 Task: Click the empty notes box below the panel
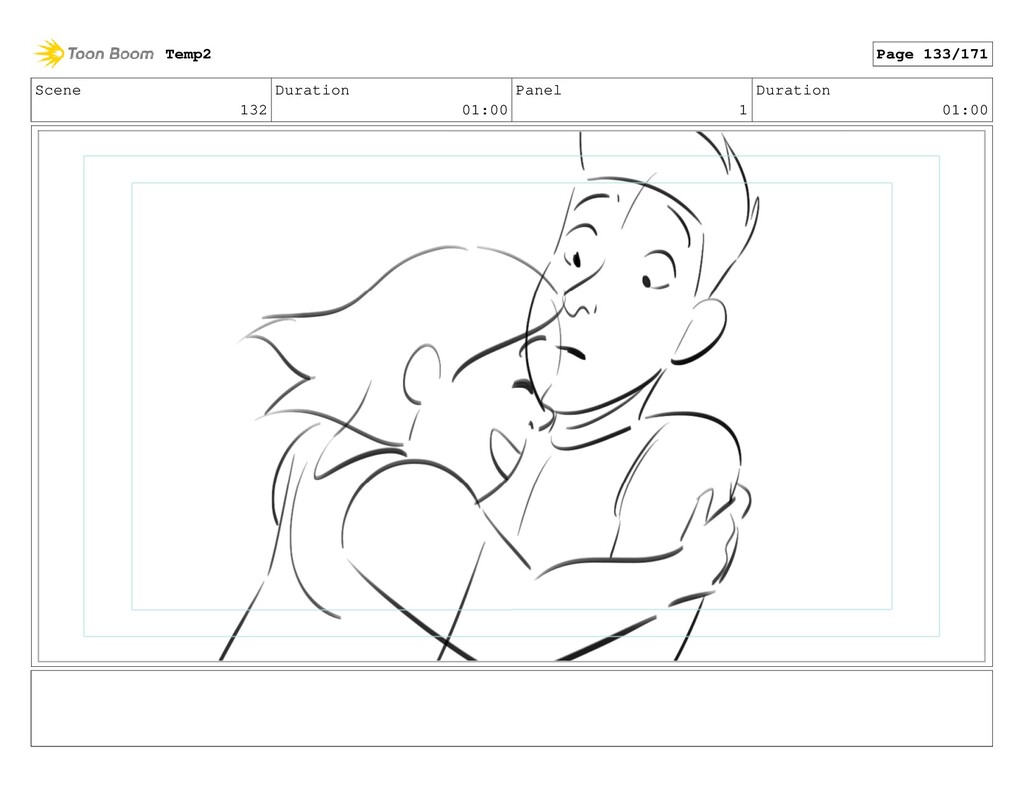[511, 708]
